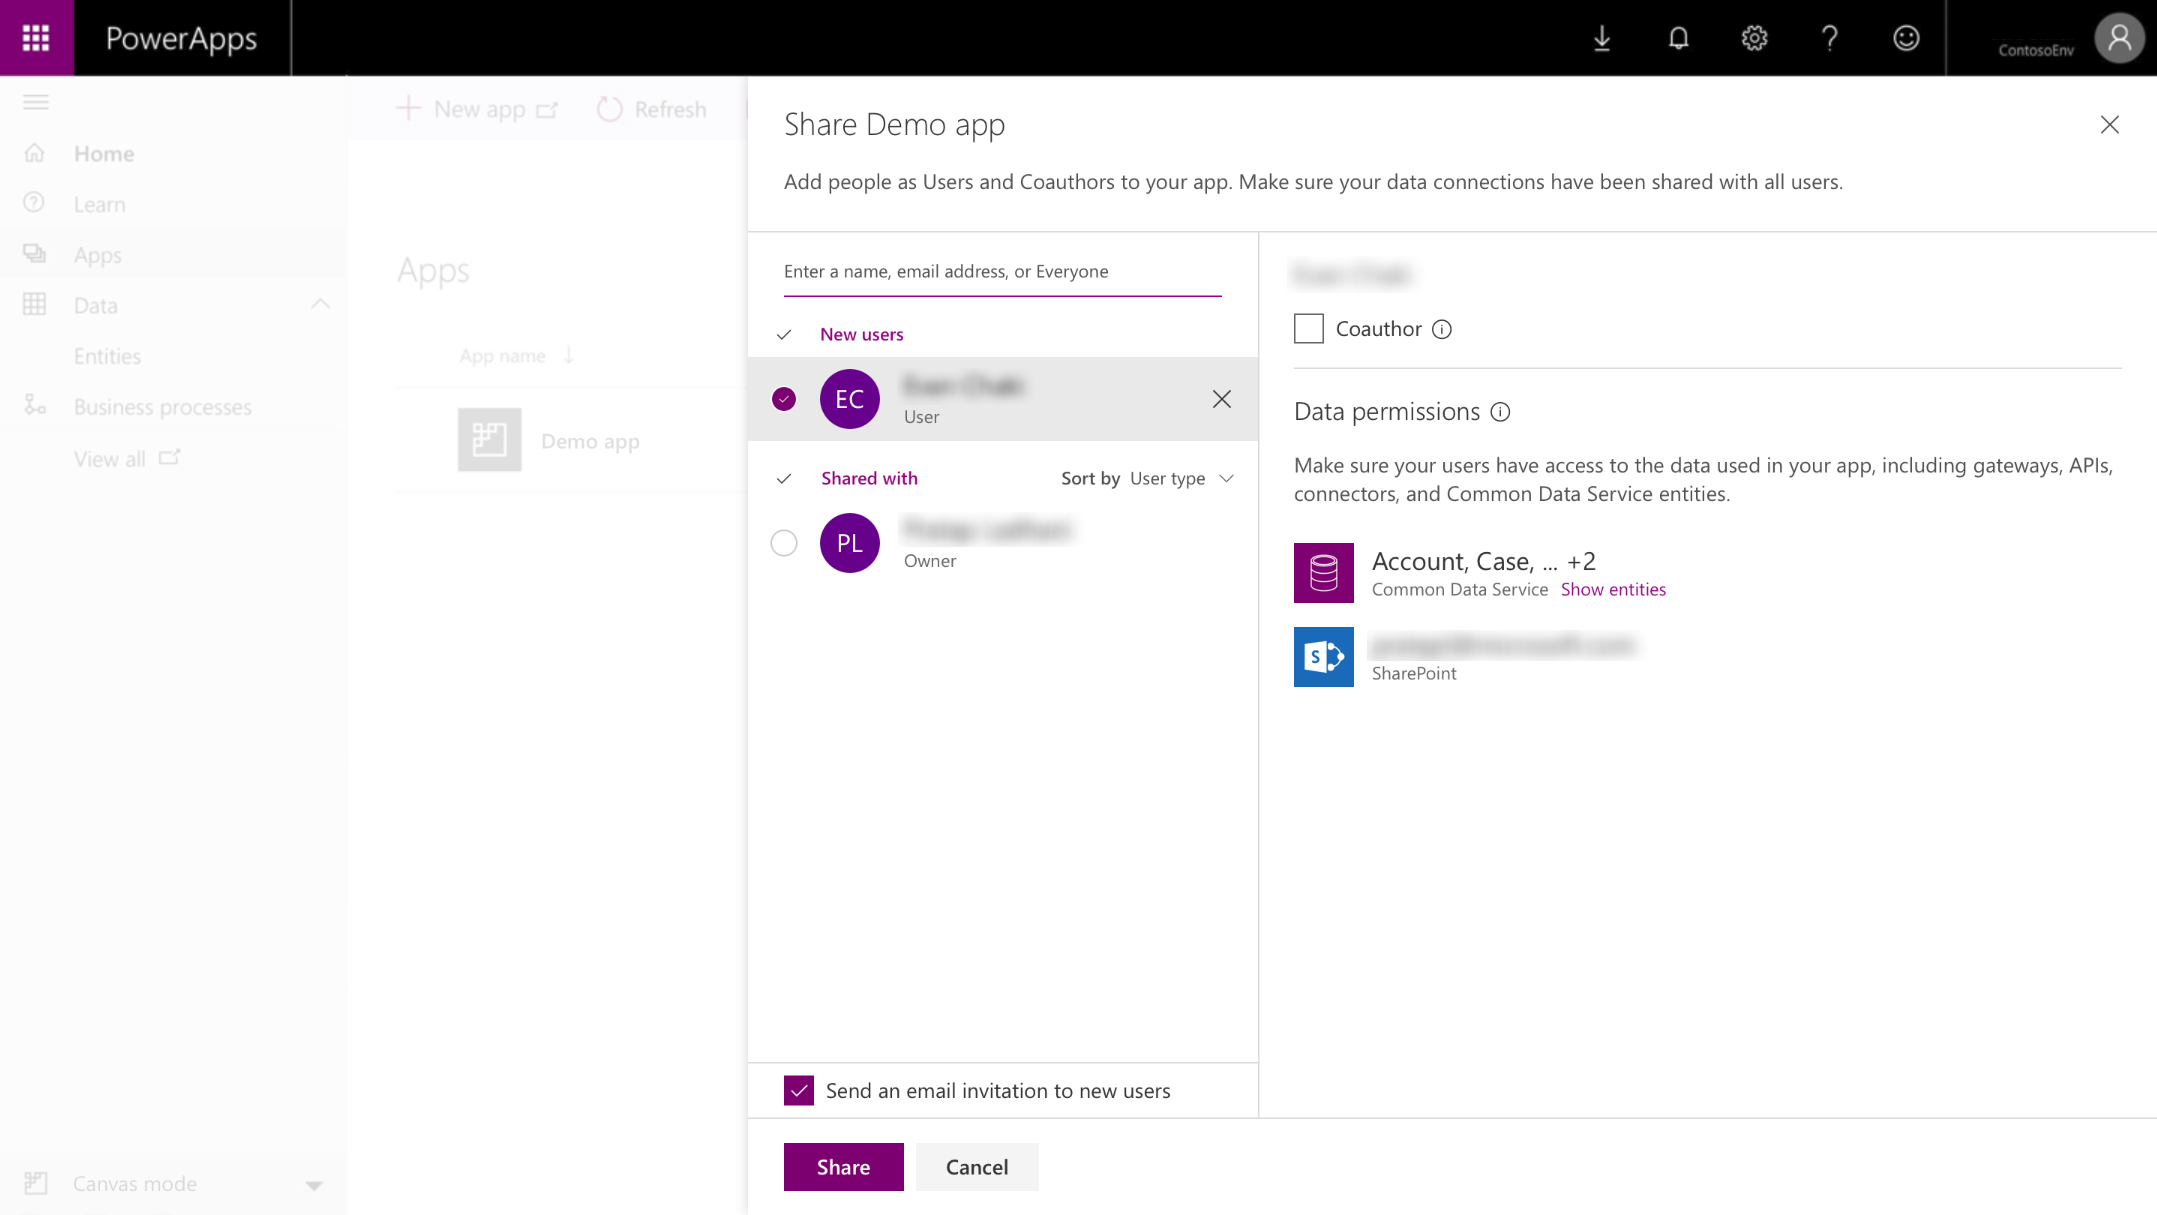Select the radio button for PL owner
Screen dimensions: 2157x1215
[x=784, y=541]
